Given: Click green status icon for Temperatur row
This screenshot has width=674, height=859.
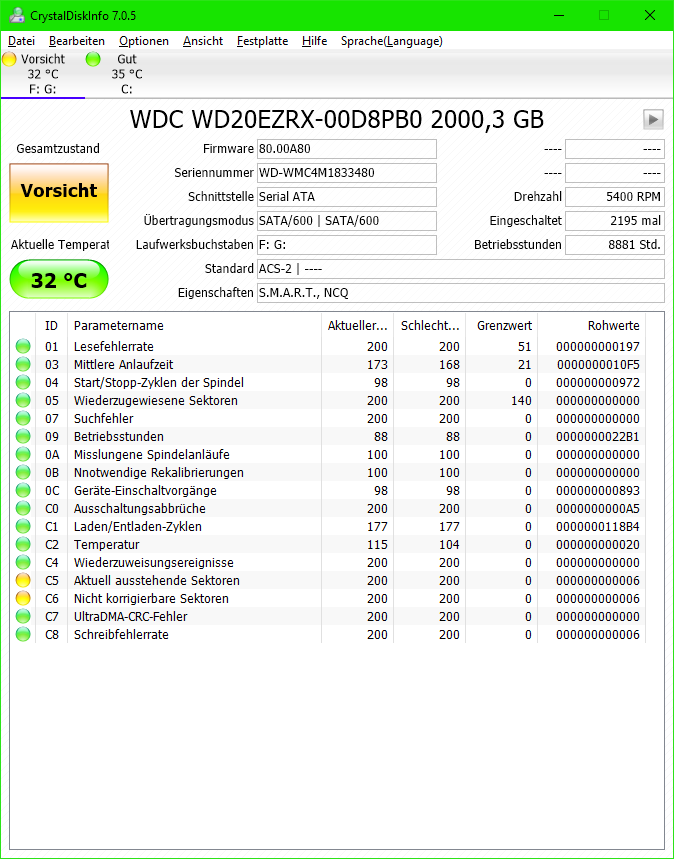Looking at the screenshot, I should click(x=23, y=545).
